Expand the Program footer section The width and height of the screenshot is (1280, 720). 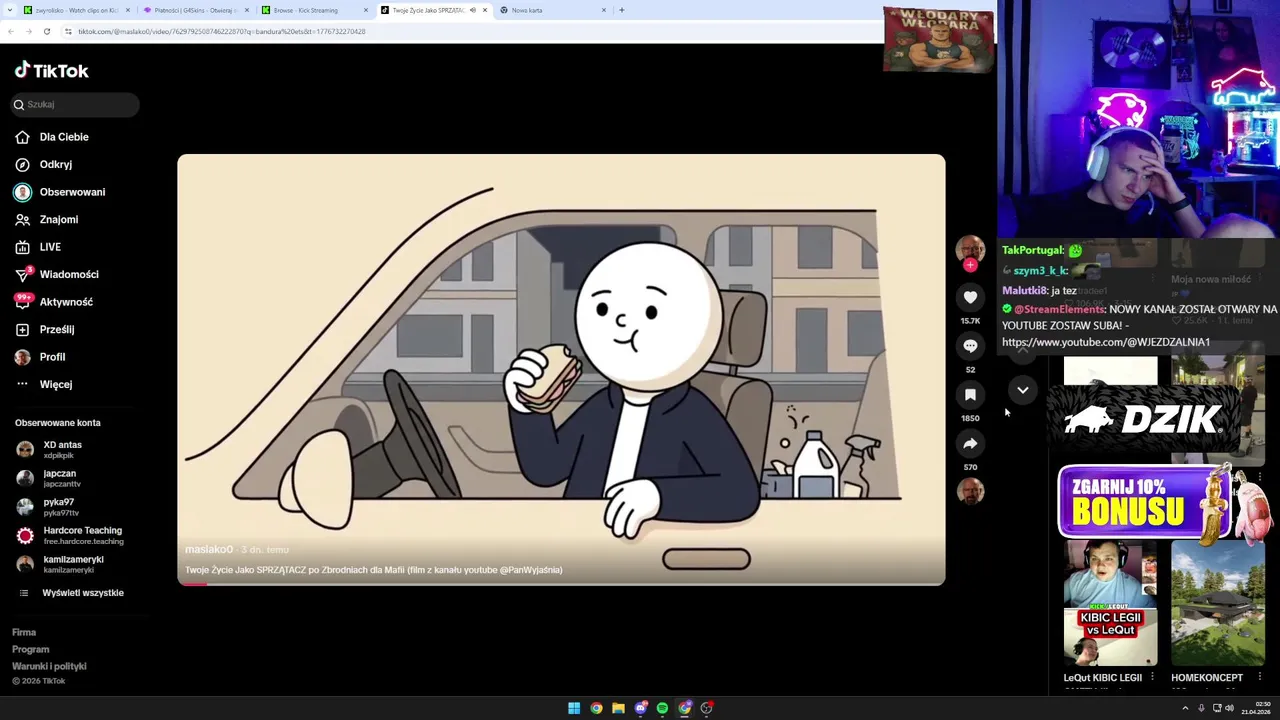[x=30, y=649]
